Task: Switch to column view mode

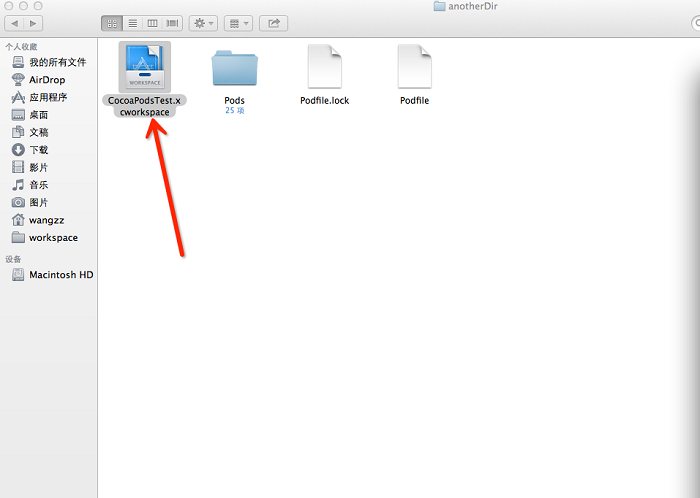Action: (x=152, y=23)
